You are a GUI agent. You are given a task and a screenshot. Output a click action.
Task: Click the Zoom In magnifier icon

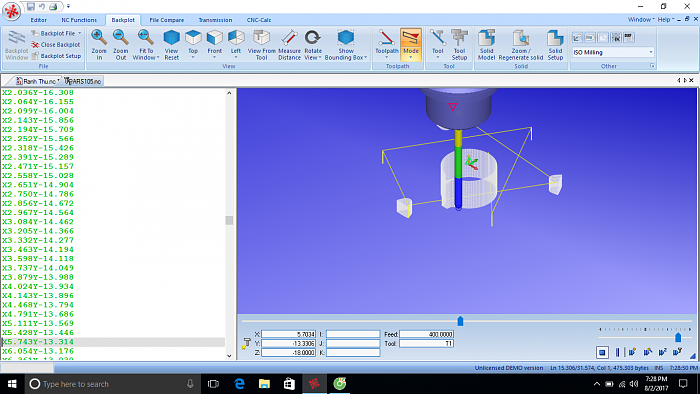pyautogui.click(x=99, y=38)
